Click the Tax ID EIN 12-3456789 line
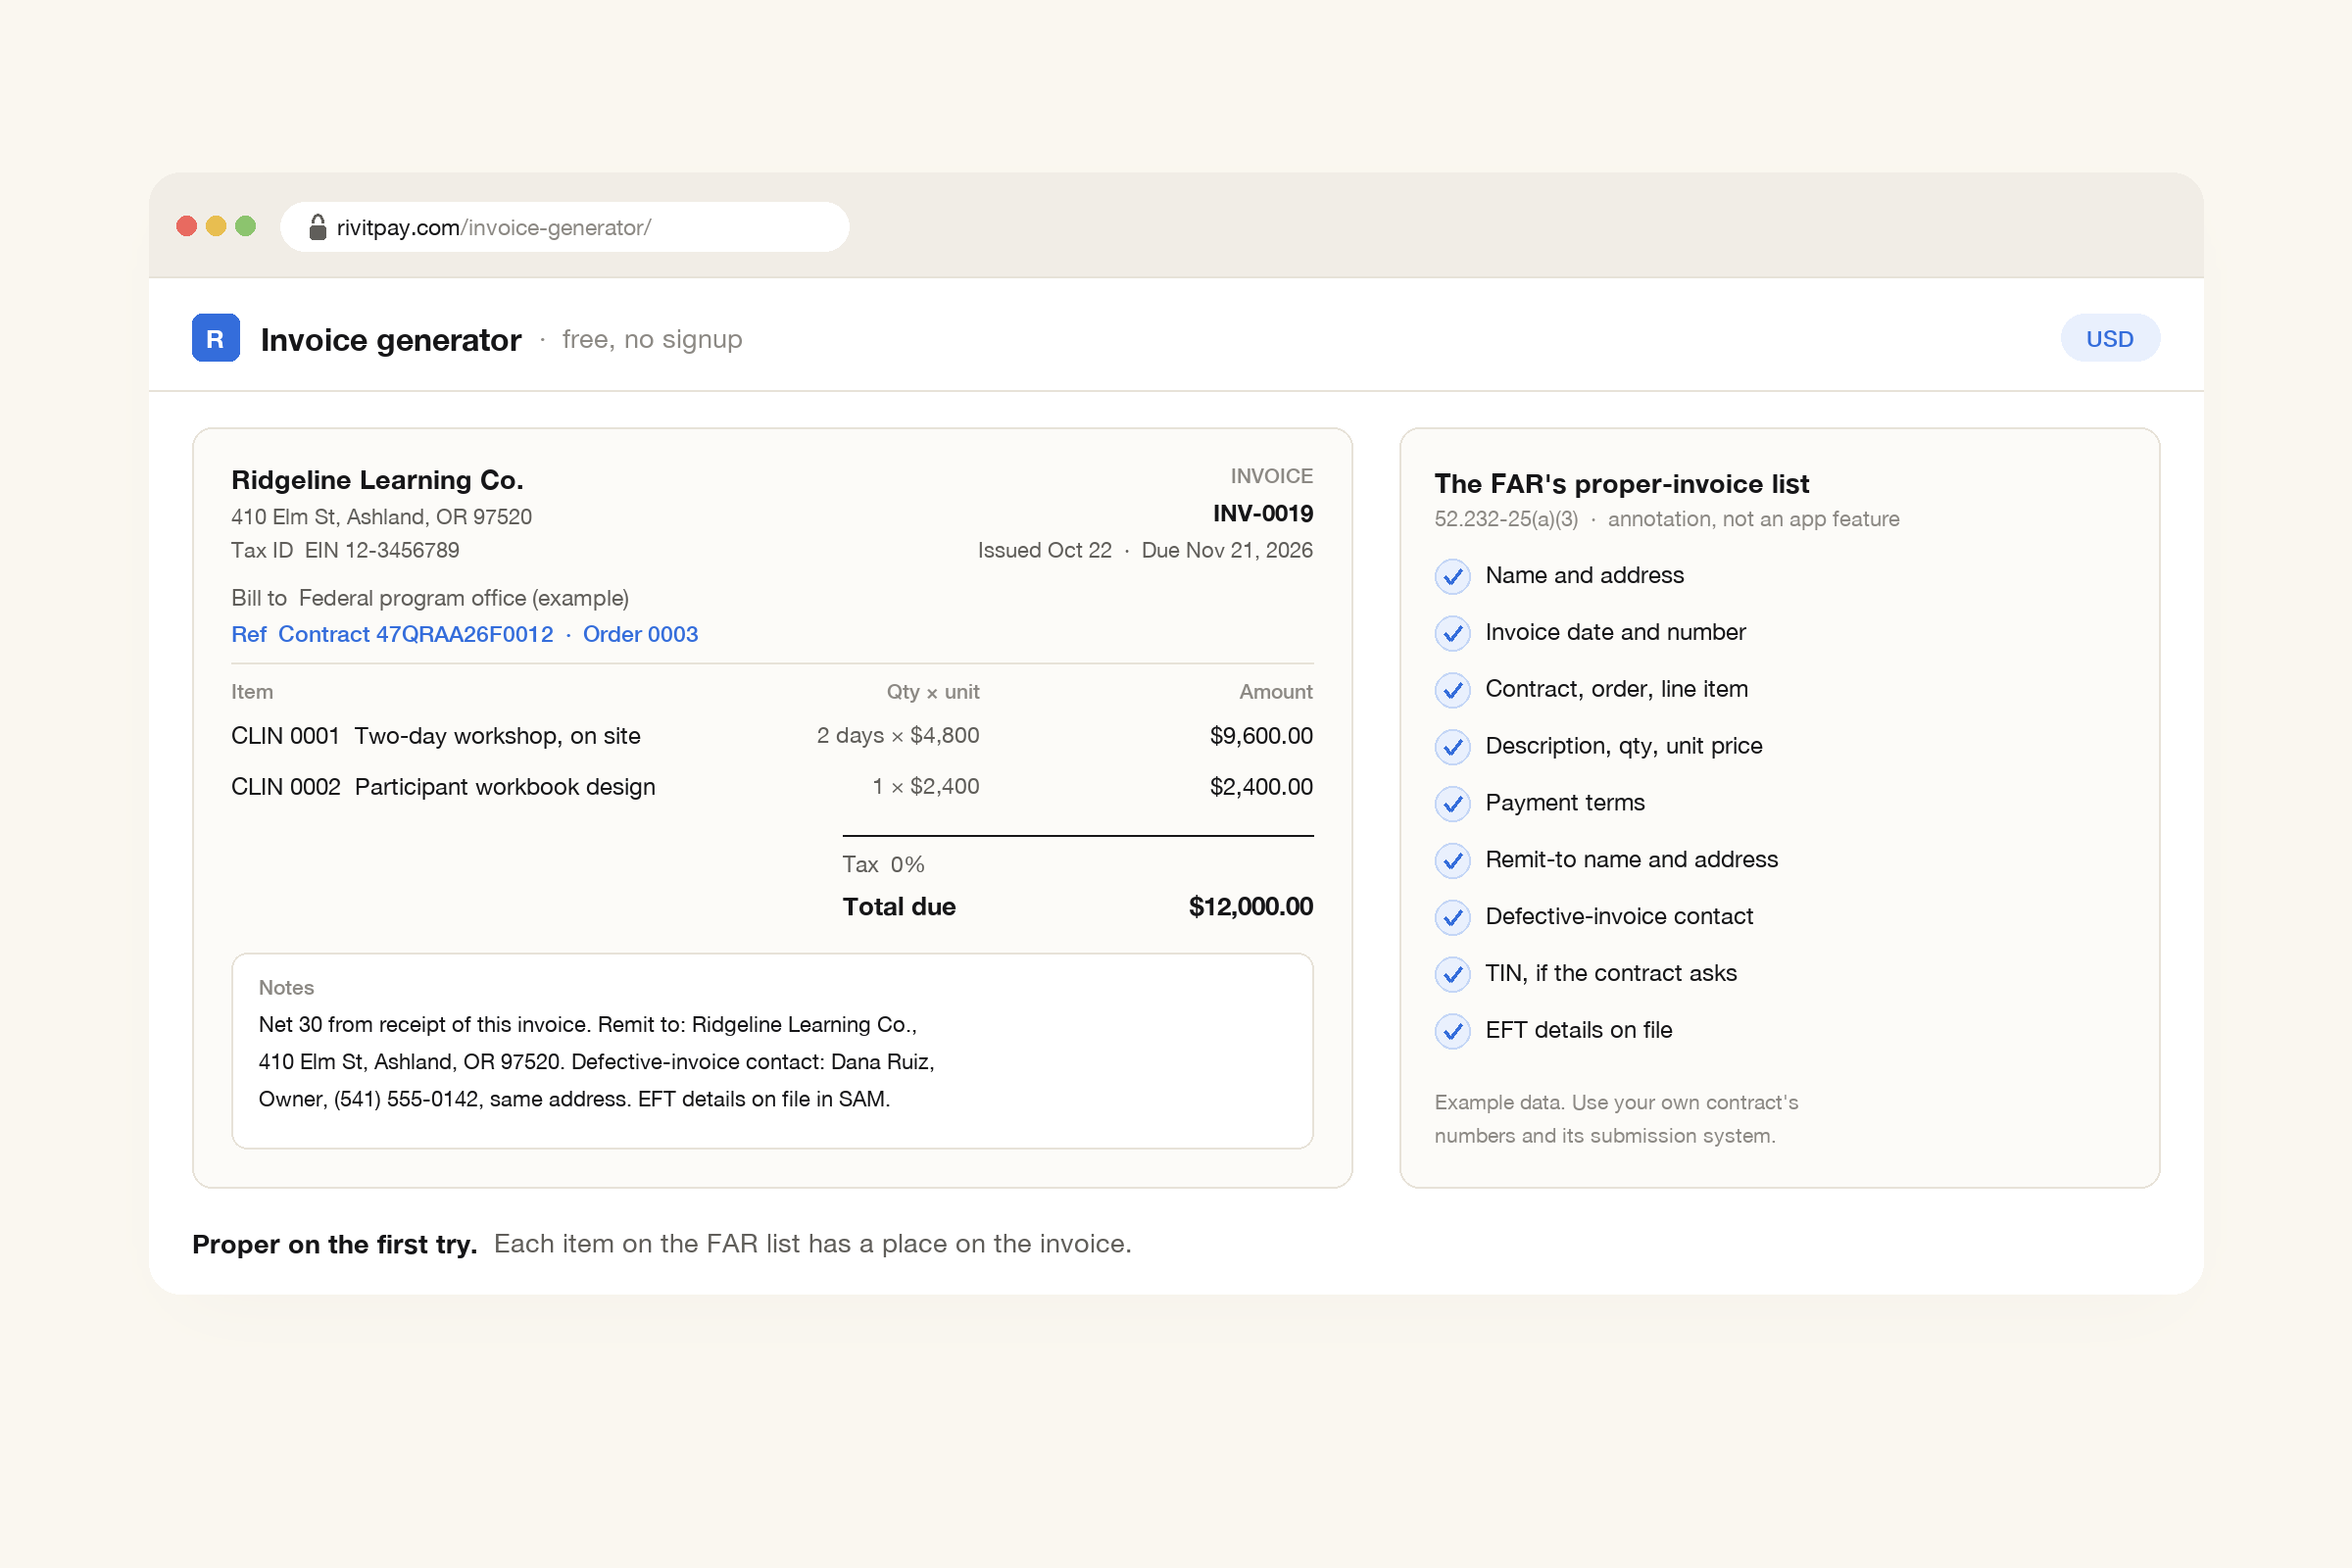2352x1568 pixels. 345,550
